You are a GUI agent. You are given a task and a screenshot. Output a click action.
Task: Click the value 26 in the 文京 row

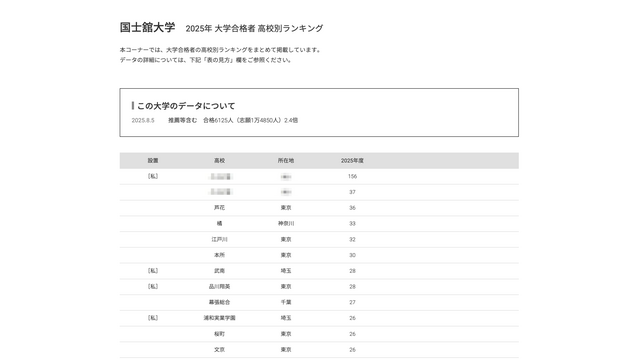pyautogui.click(x=352, y=350)
